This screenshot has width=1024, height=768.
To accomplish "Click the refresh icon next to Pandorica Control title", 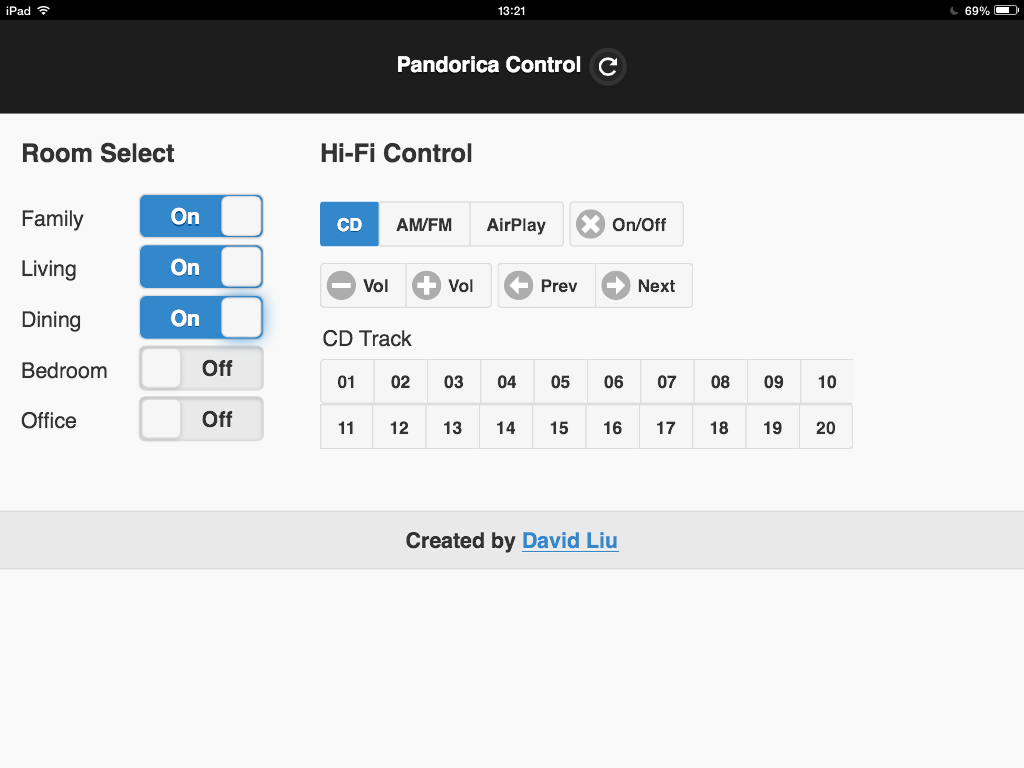I will click(x=607, y=66).
